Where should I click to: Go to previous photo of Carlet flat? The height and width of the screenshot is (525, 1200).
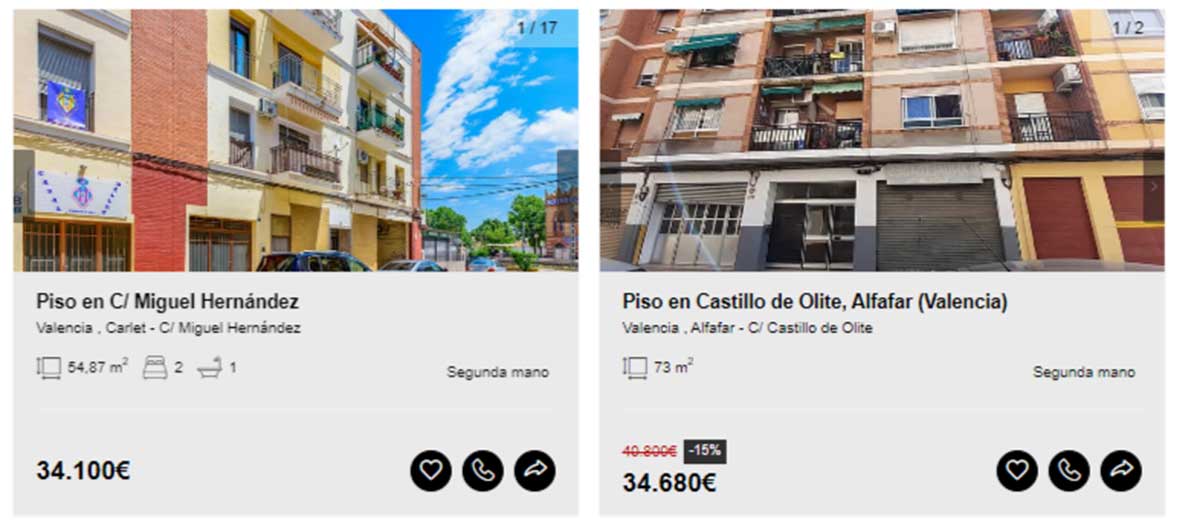(23, 186)
